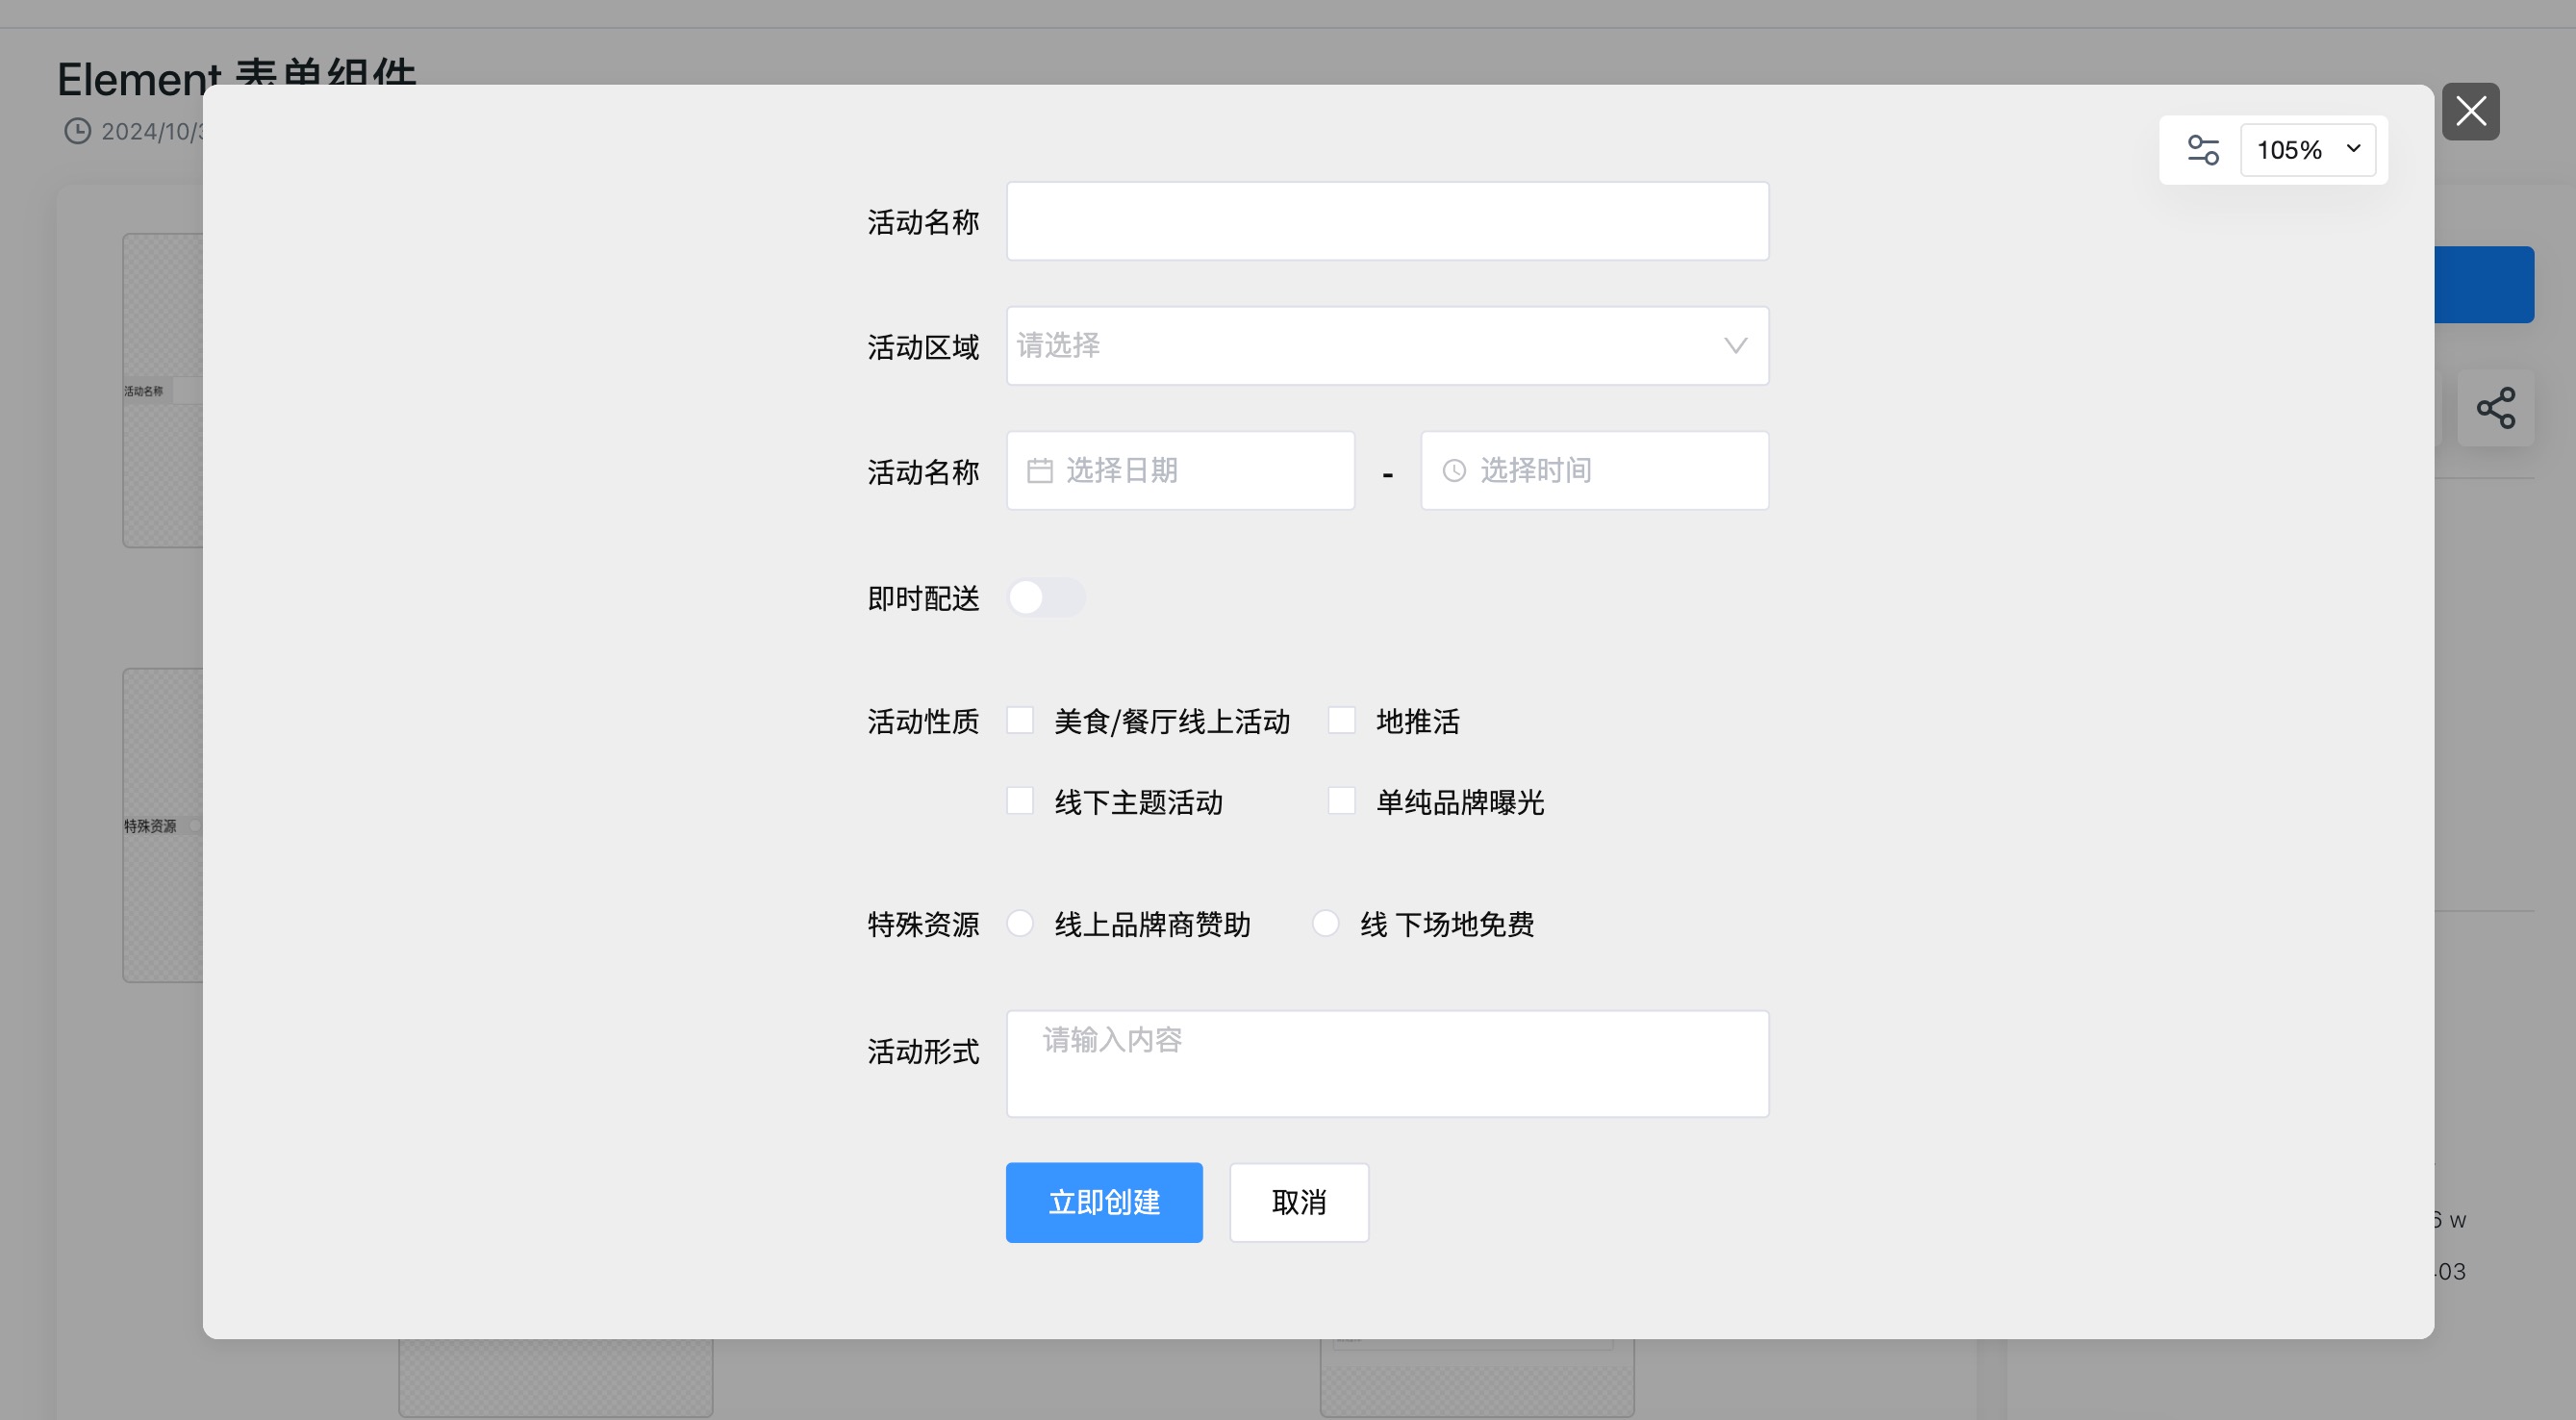The image size is (2576, 1420).
Task: Toggle the 即时配送 switch
Action: [x=1046, y=597]
